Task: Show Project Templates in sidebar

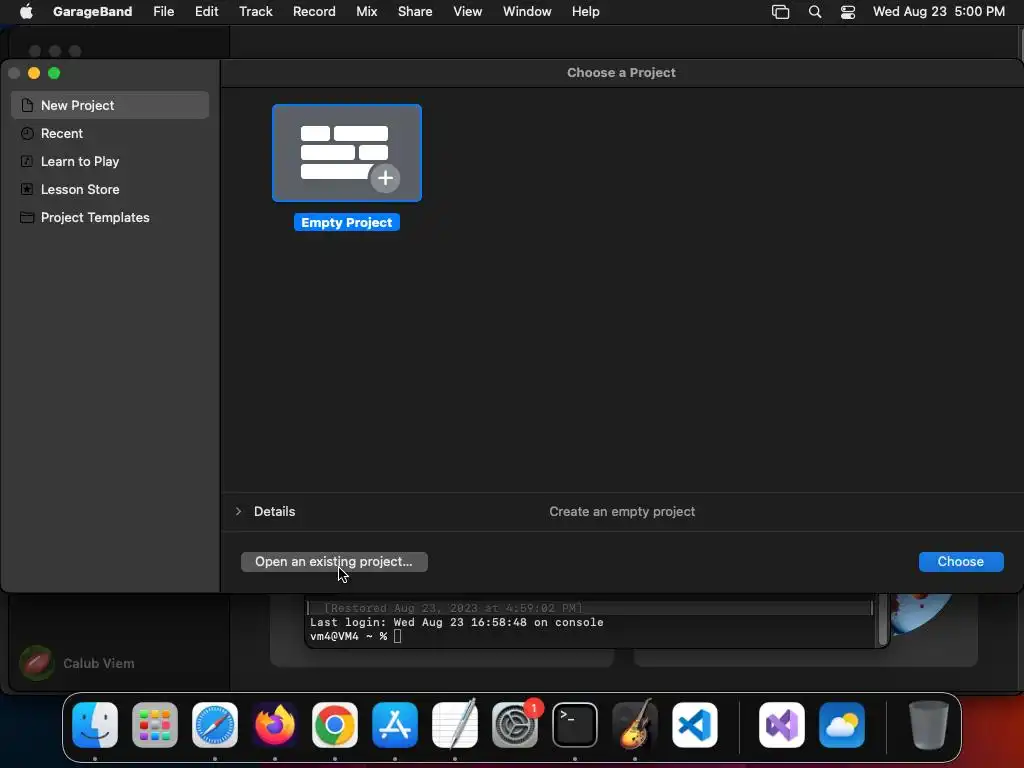Action: point(110,217)
